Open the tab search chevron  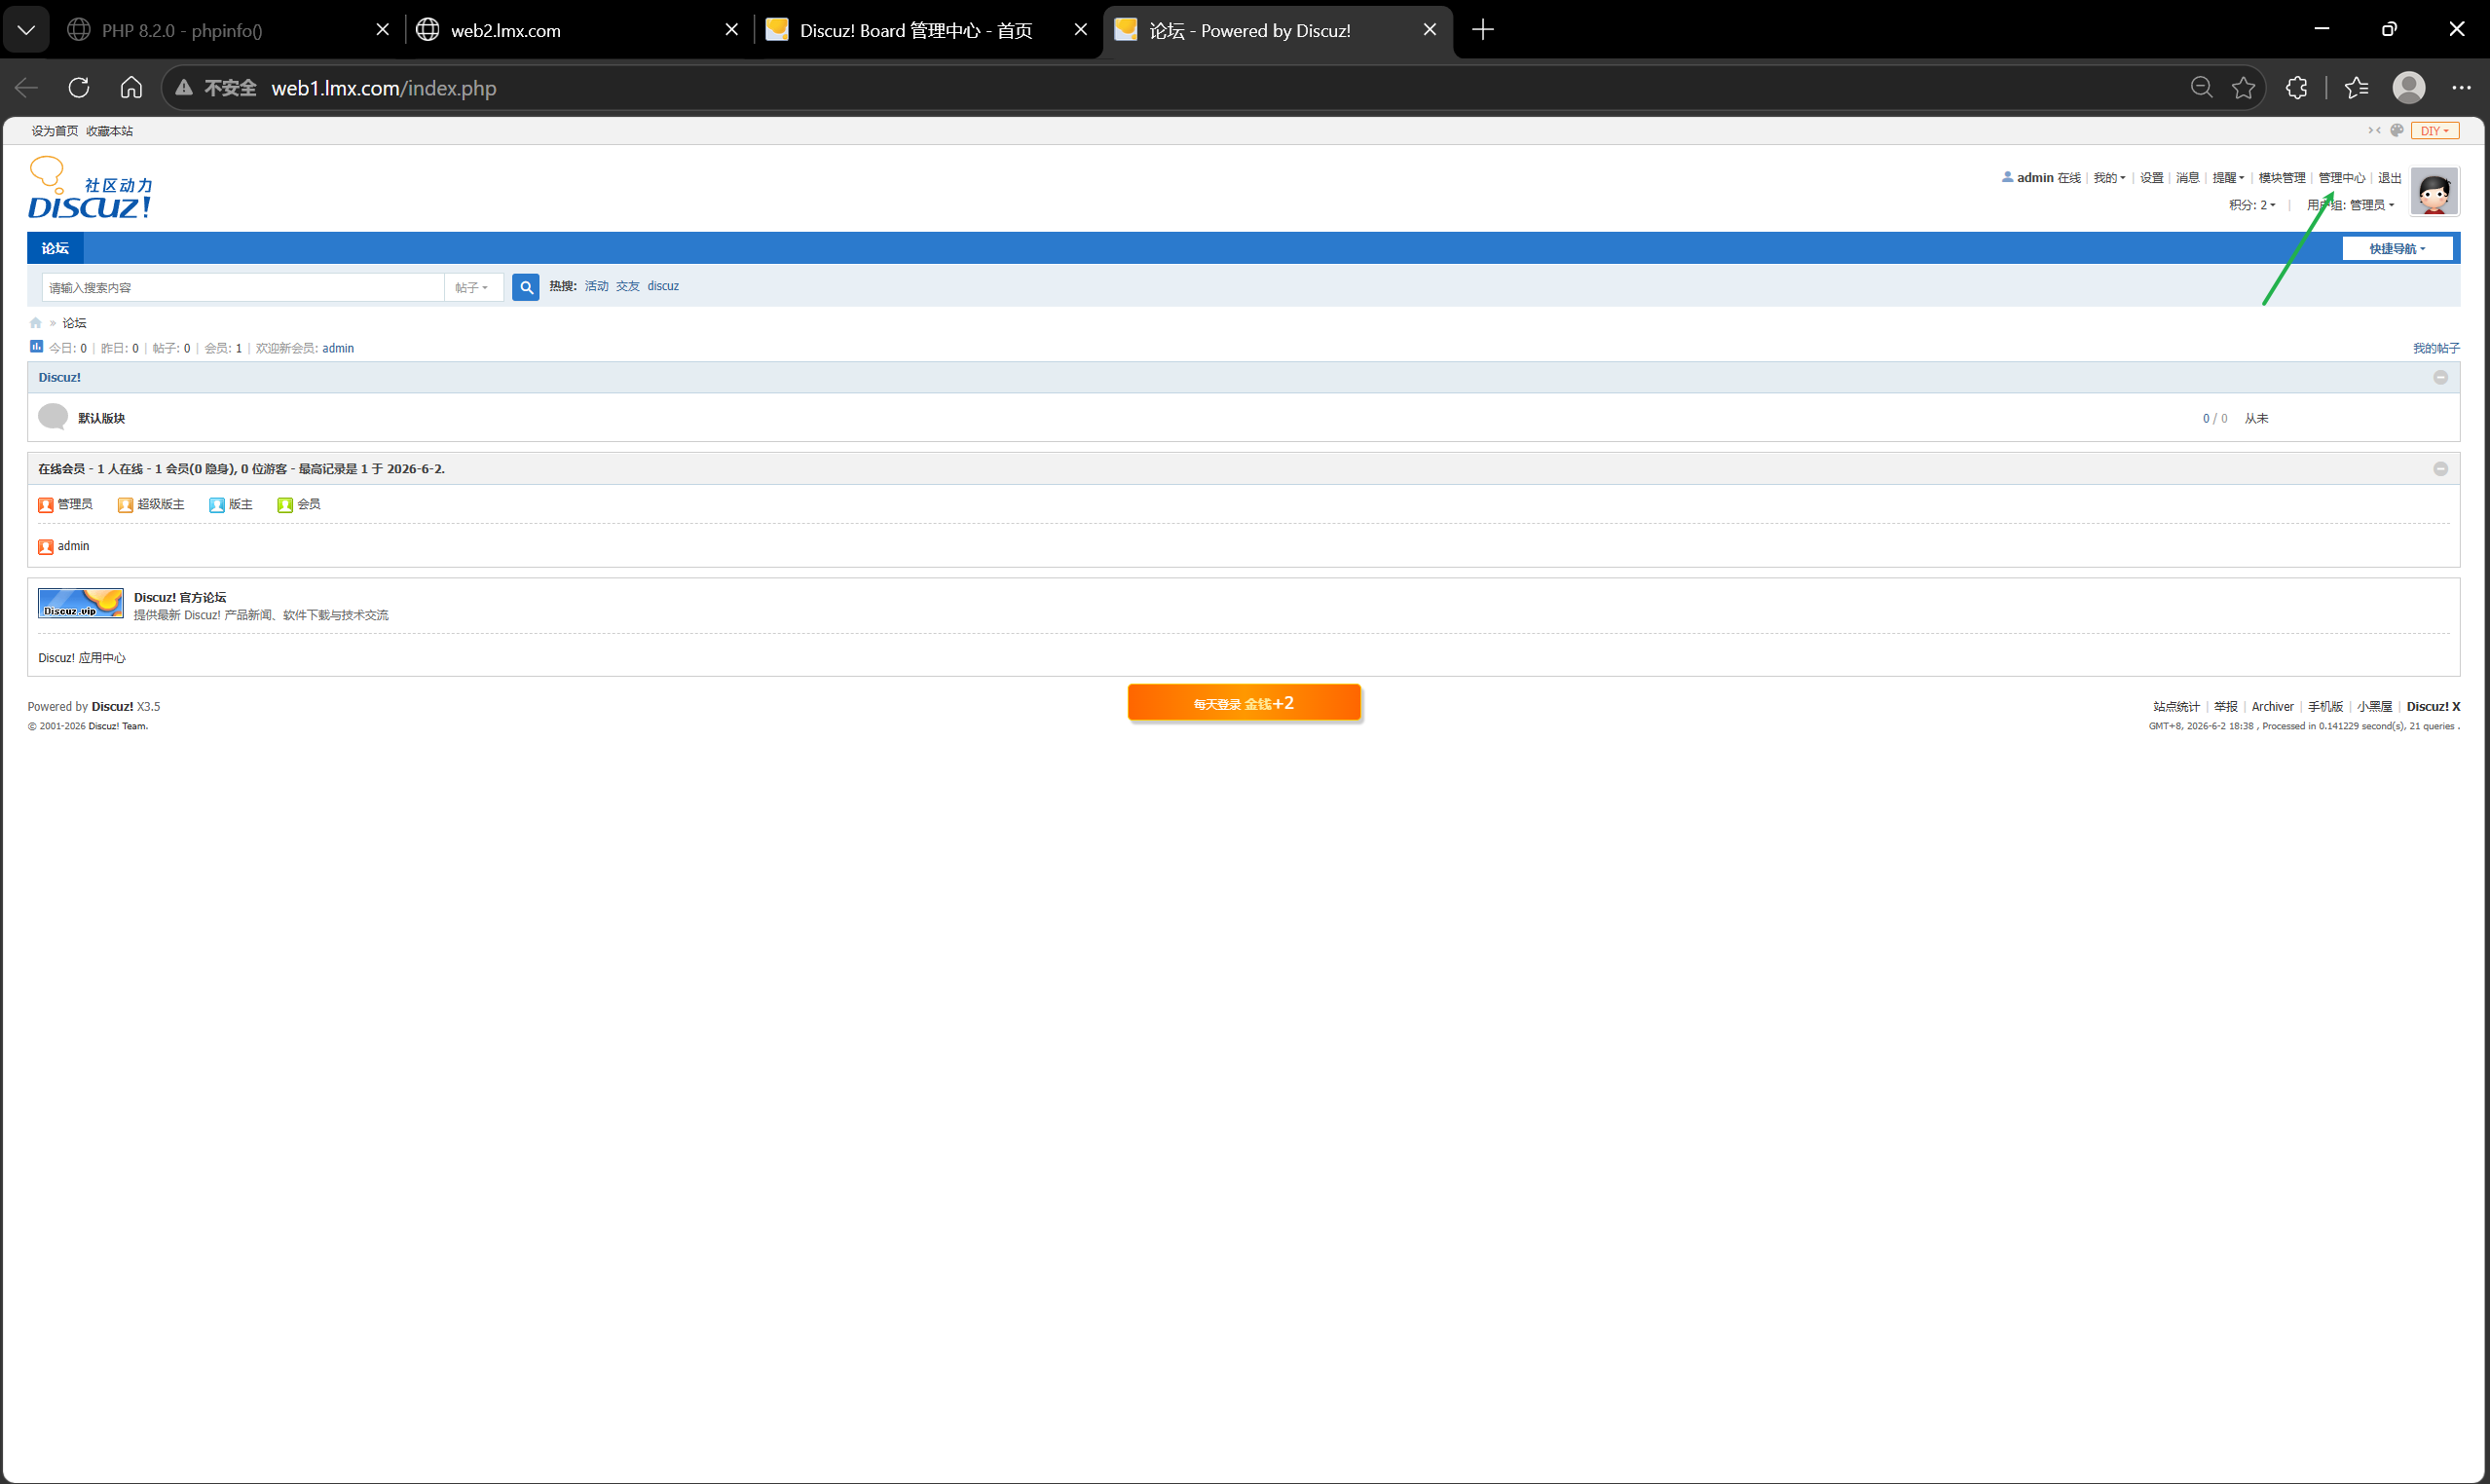pos(27,30)
